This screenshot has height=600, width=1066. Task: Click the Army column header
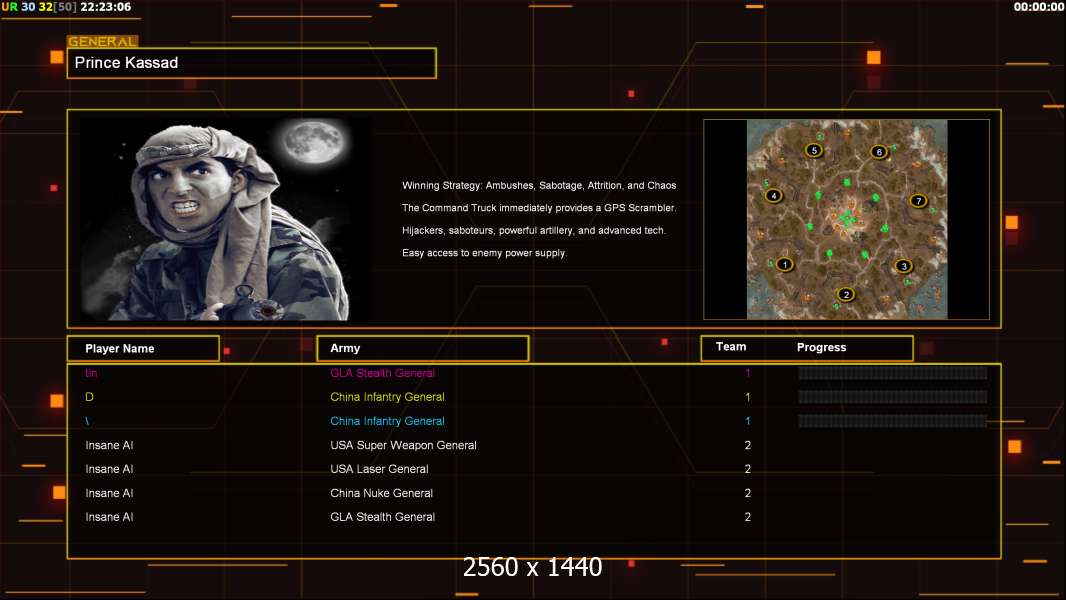pyautogui.click(x=345, y=348)
